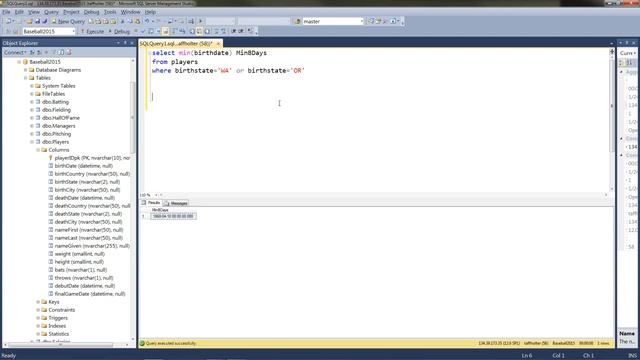Click the MinBDays column header in results
This screenshot has height=360, width=640.
pyautogui.click(x=160, y=210)
